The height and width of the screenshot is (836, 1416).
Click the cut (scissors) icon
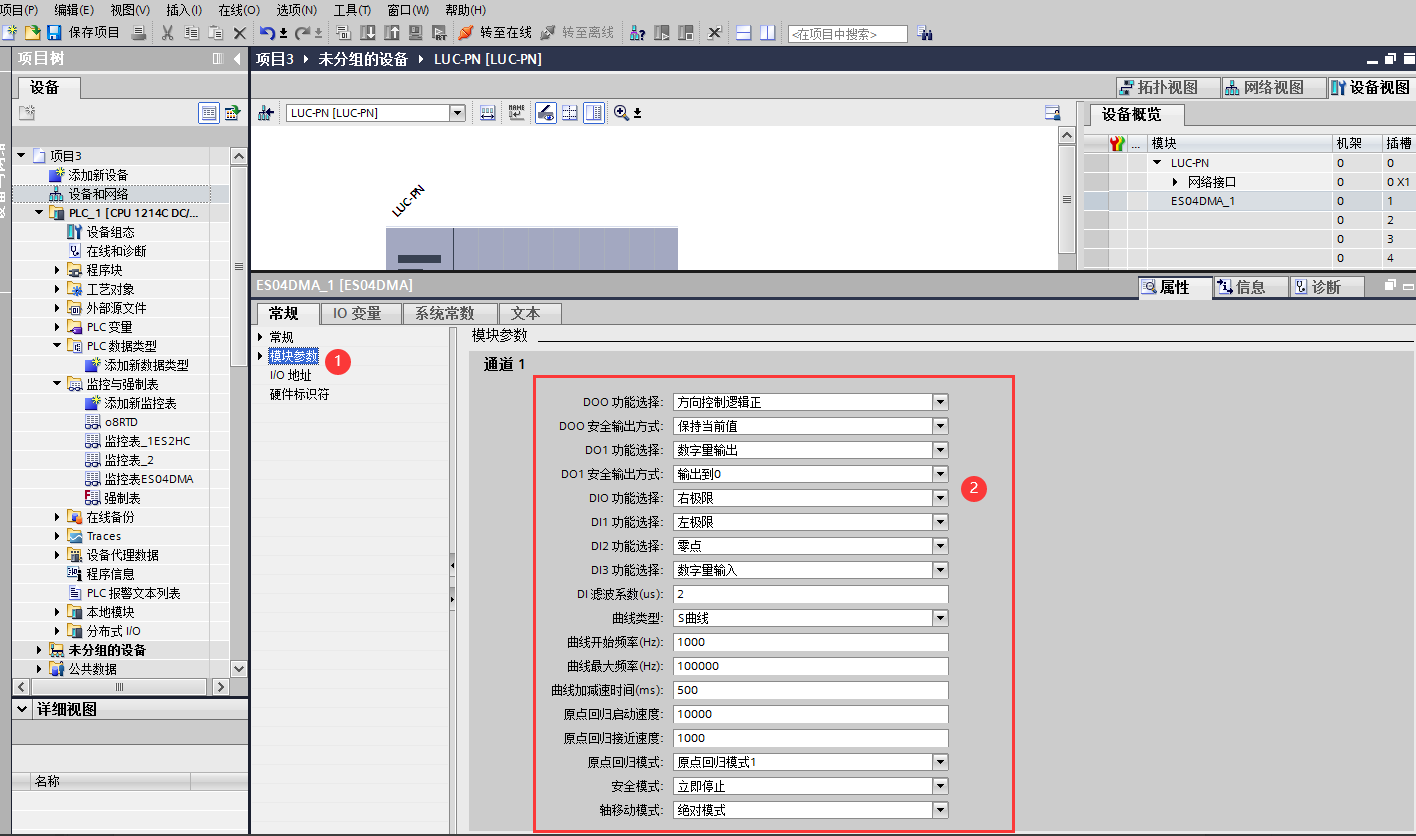pos(167,33)
